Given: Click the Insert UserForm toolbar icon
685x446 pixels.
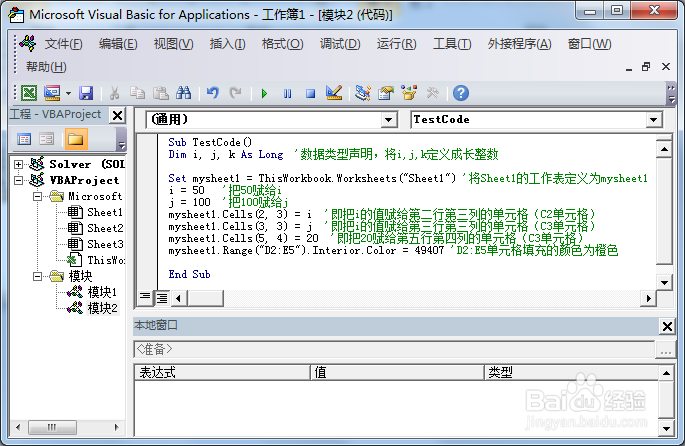Looking at the screenshot, I should point(52,93).
